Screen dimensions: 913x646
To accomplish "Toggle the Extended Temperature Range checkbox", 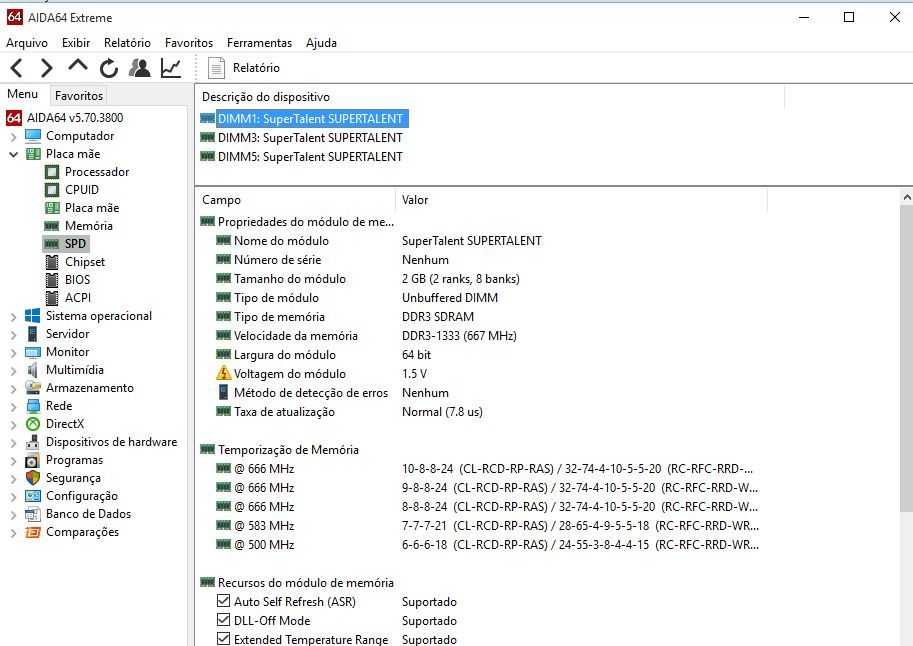I will [223, 639].
